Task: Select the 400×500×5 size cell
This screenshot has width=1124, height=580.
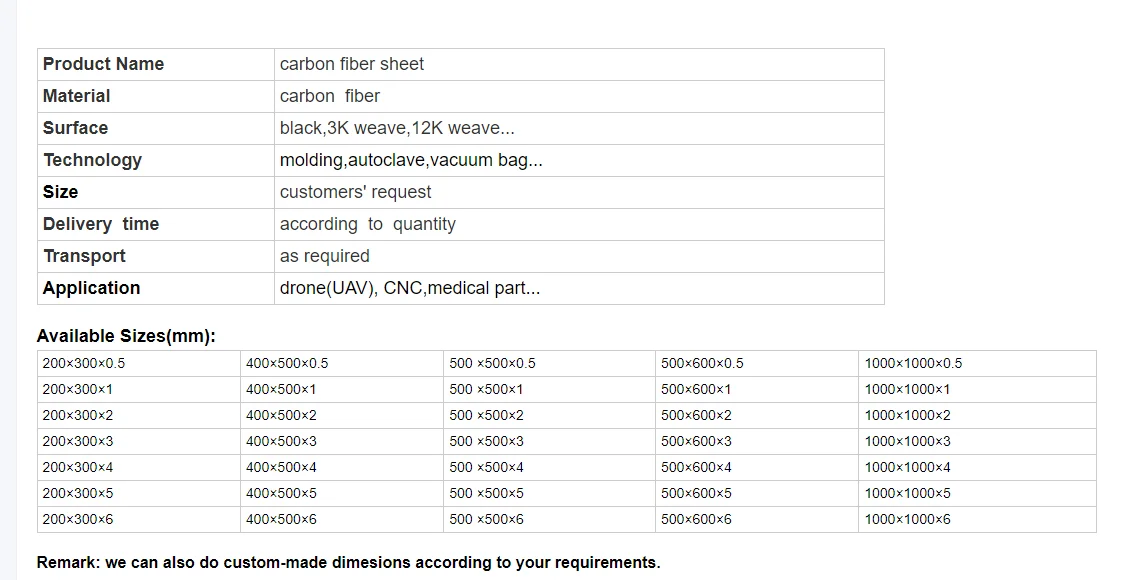Action: [x=281, y=493]
